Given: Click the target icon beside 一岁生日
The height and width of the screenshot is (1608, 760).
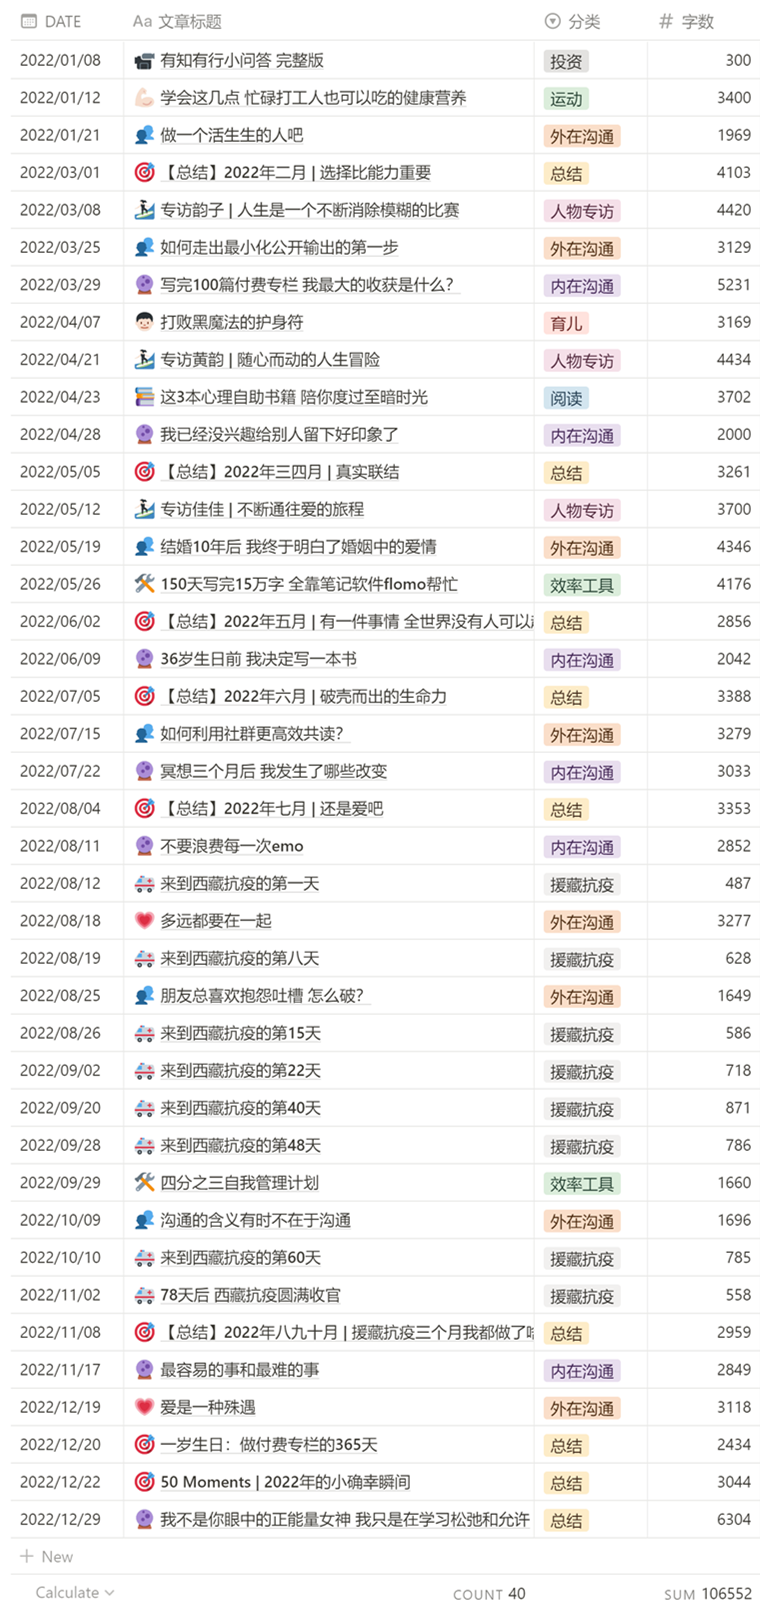Looking at the screenshot, I should click(x=144, y=1445).
